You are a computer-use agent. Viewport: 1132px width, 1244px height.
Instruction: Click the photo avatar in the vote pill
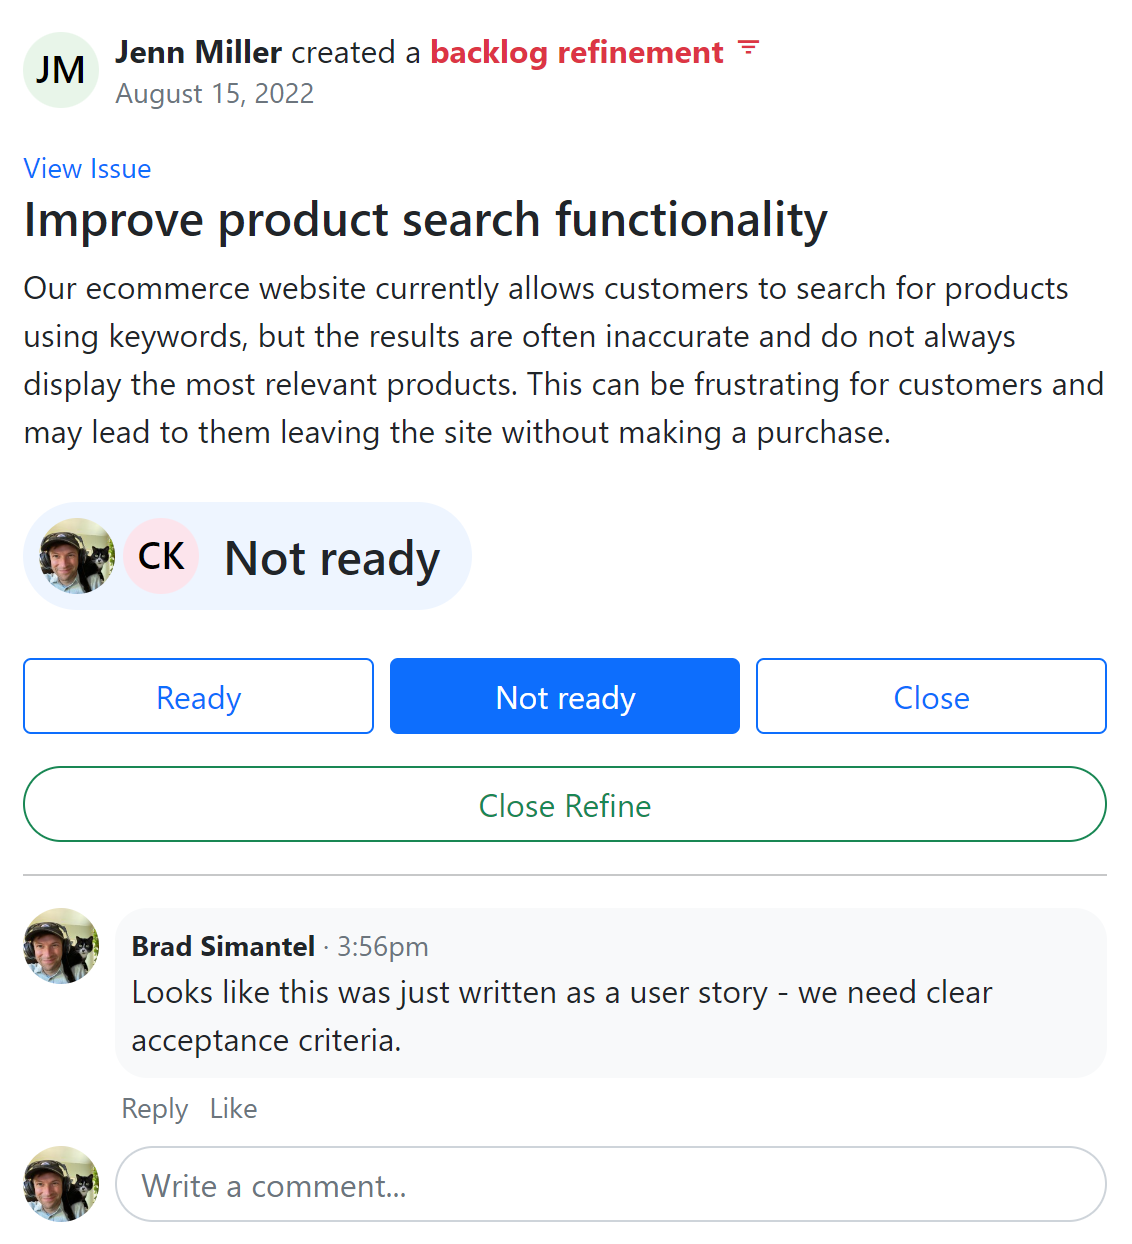[x=77, y=556]
